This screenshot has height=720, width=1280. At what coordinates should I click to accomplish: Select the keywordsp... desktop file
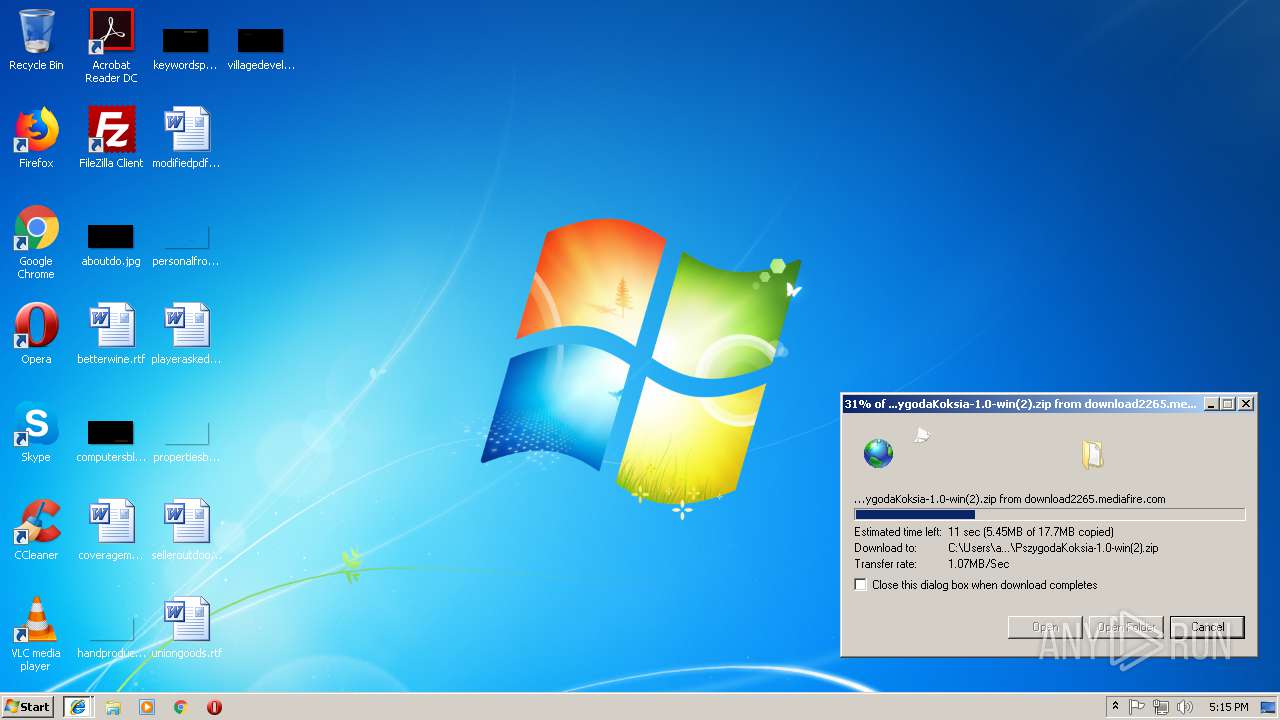[185, 48]
